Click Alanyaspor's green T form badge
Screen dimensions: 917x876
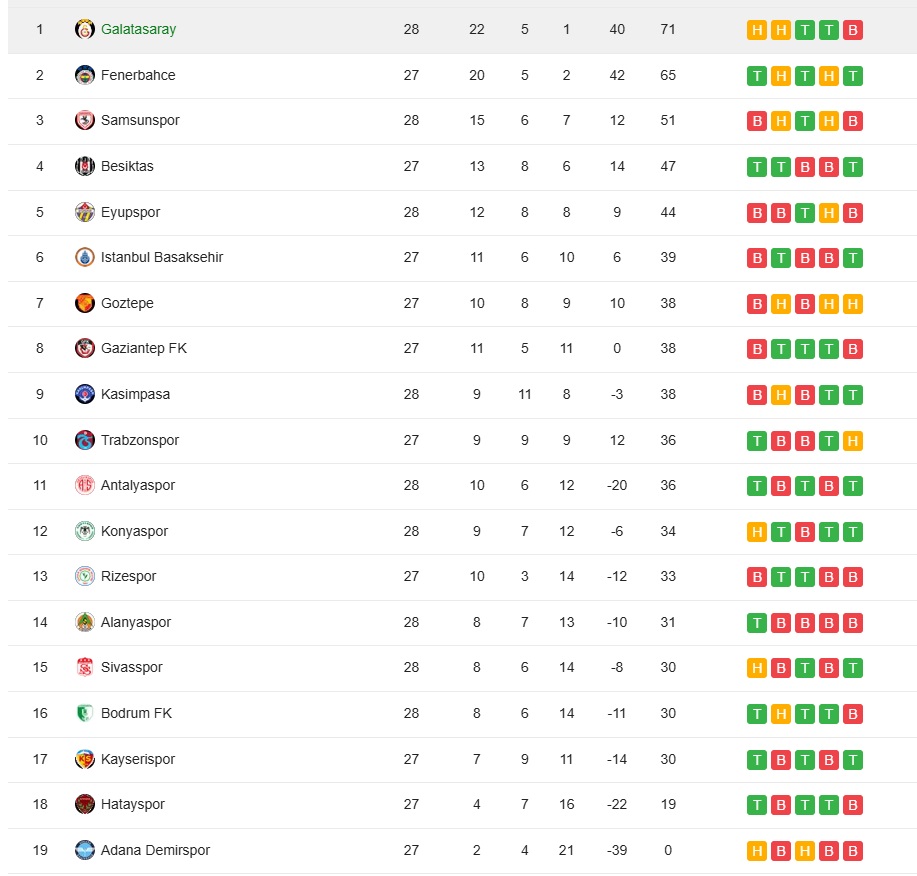click(757, 623)
